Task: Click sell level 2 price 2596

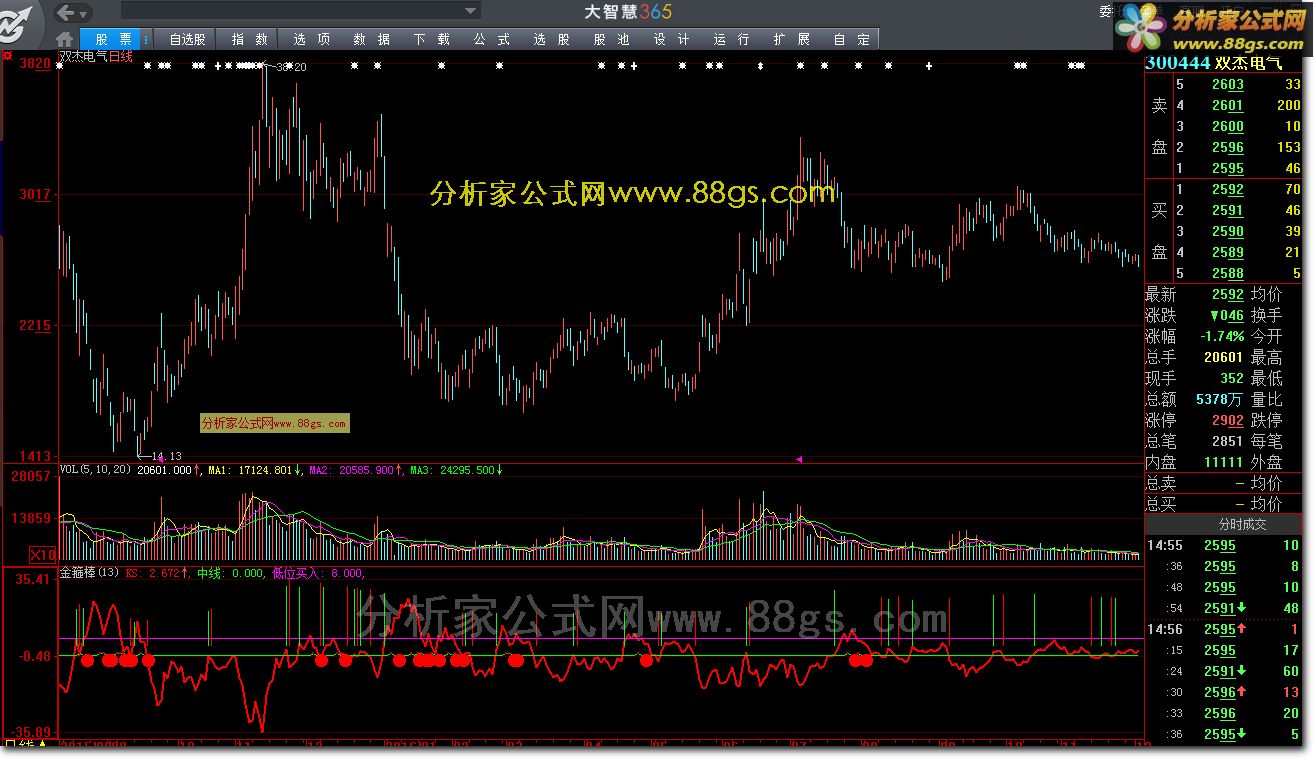Action: [1227, 148]
